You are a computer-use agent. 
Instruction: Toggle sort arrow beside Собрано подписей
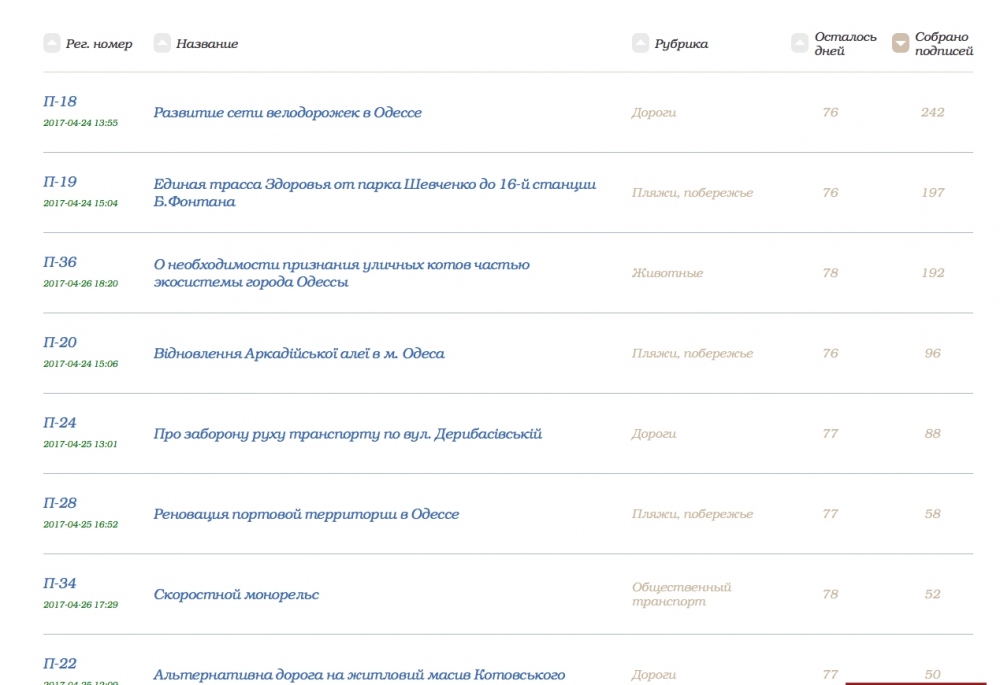pos(901,43)
